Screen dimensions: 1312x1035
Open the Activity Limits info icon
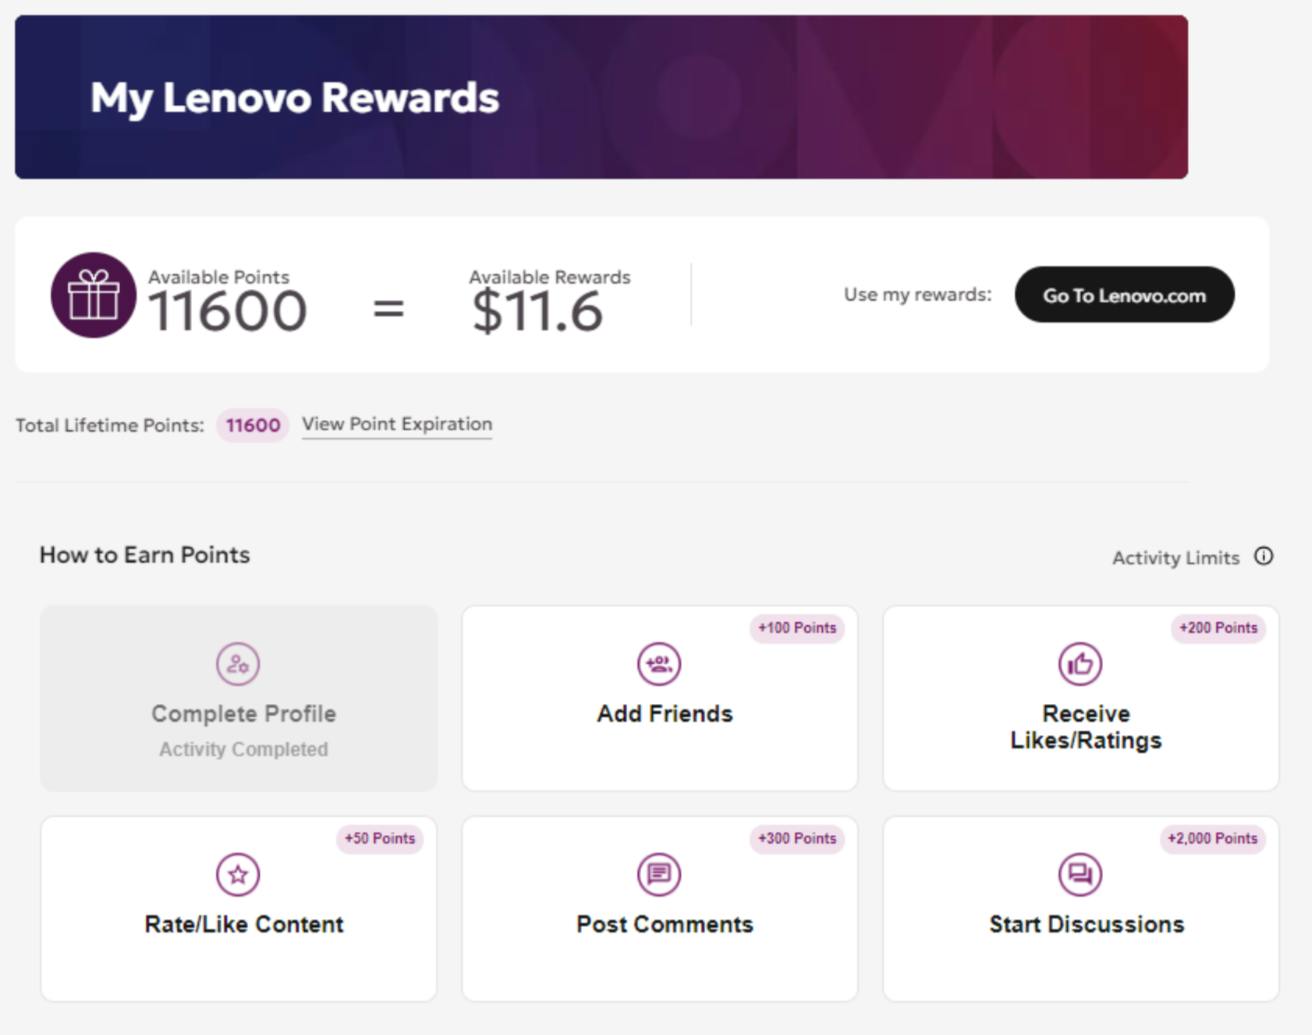click(1264, 557)
